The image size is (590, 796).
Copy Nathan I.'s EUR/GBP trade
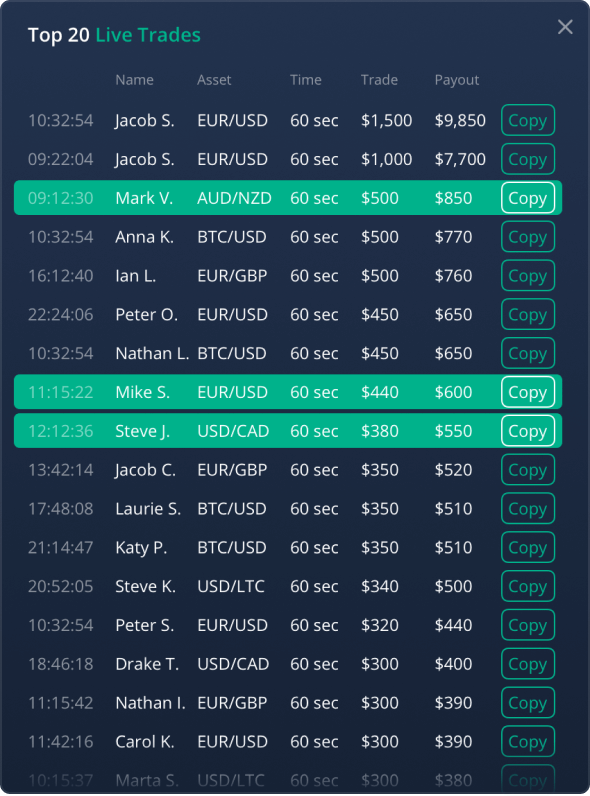[528, 703]
